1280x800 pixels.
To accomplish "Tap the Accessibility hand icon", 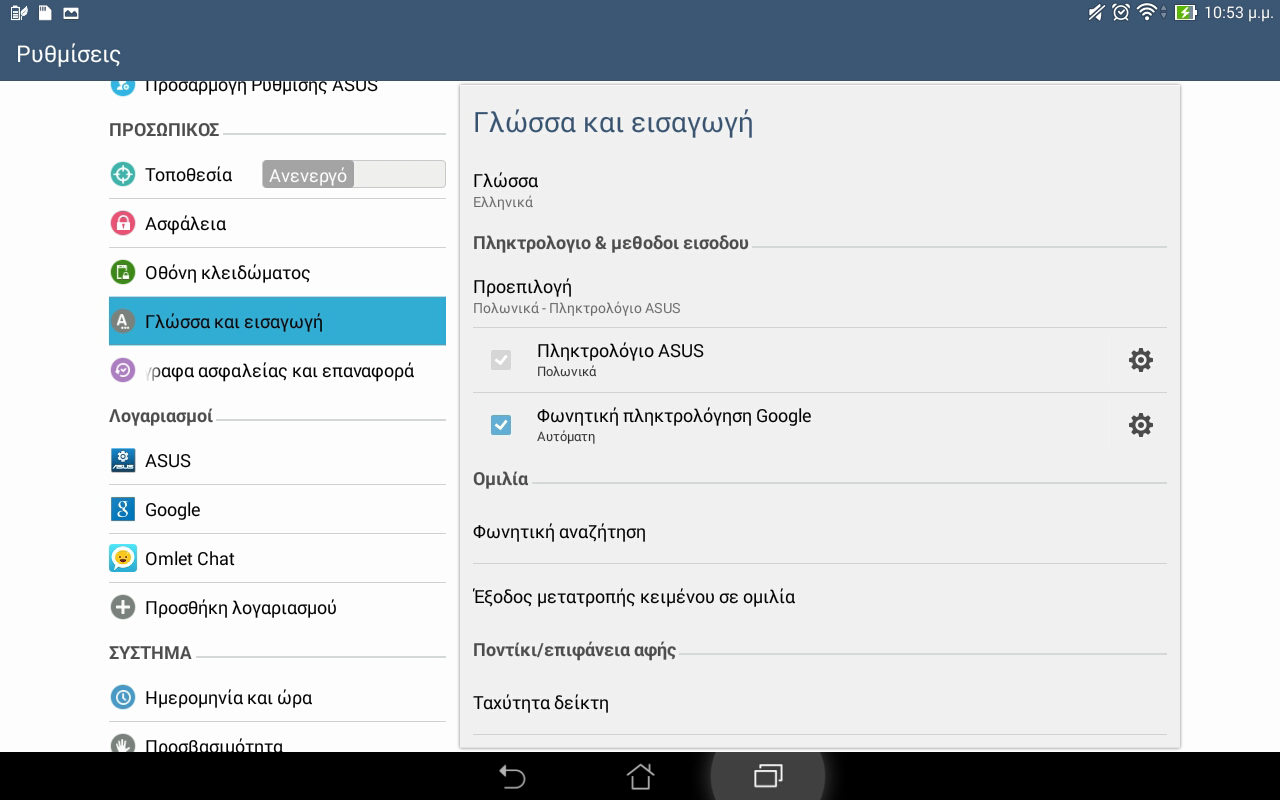I will pyautogui.click(x=122, y=745).
